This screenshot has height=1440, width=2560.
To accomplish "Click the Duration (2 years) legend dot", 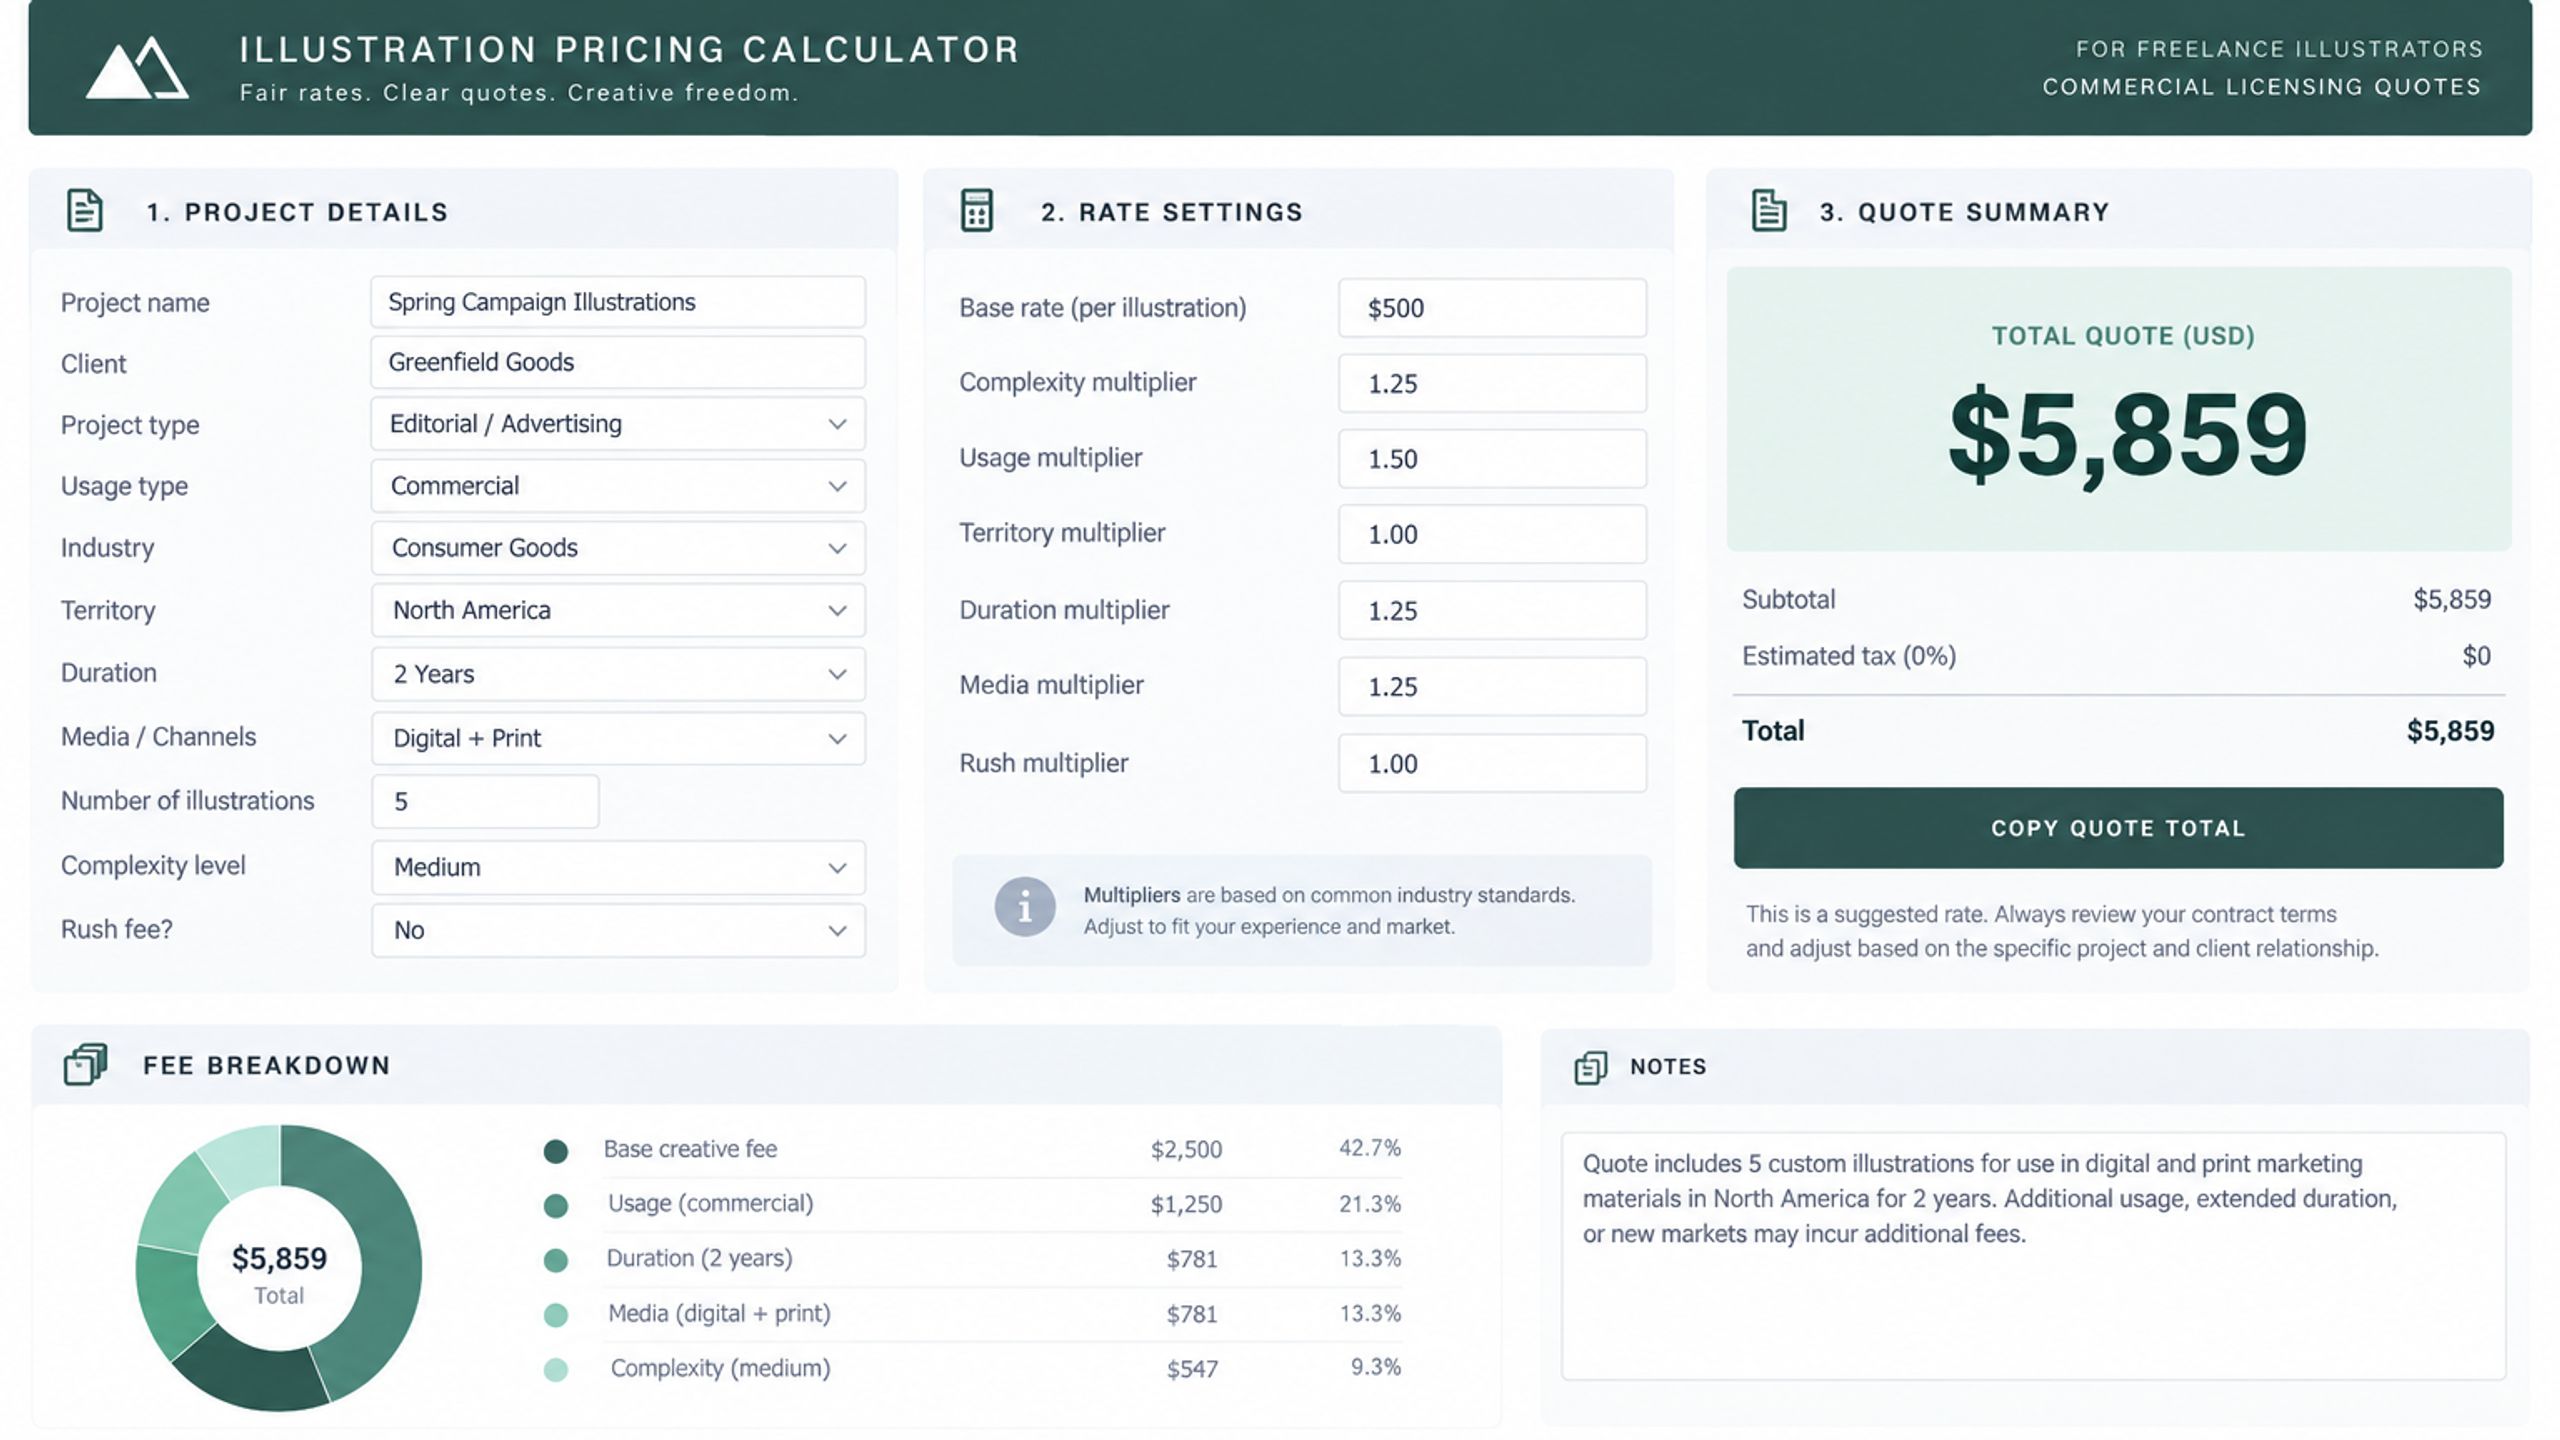I will coord(556,1260).
